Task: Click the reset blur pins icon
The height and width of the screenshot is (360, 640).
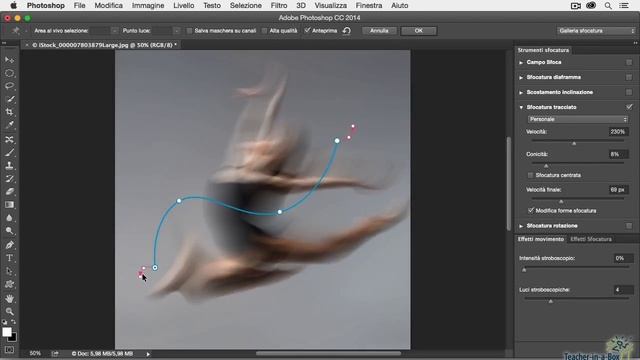Action: click(347, 31)
